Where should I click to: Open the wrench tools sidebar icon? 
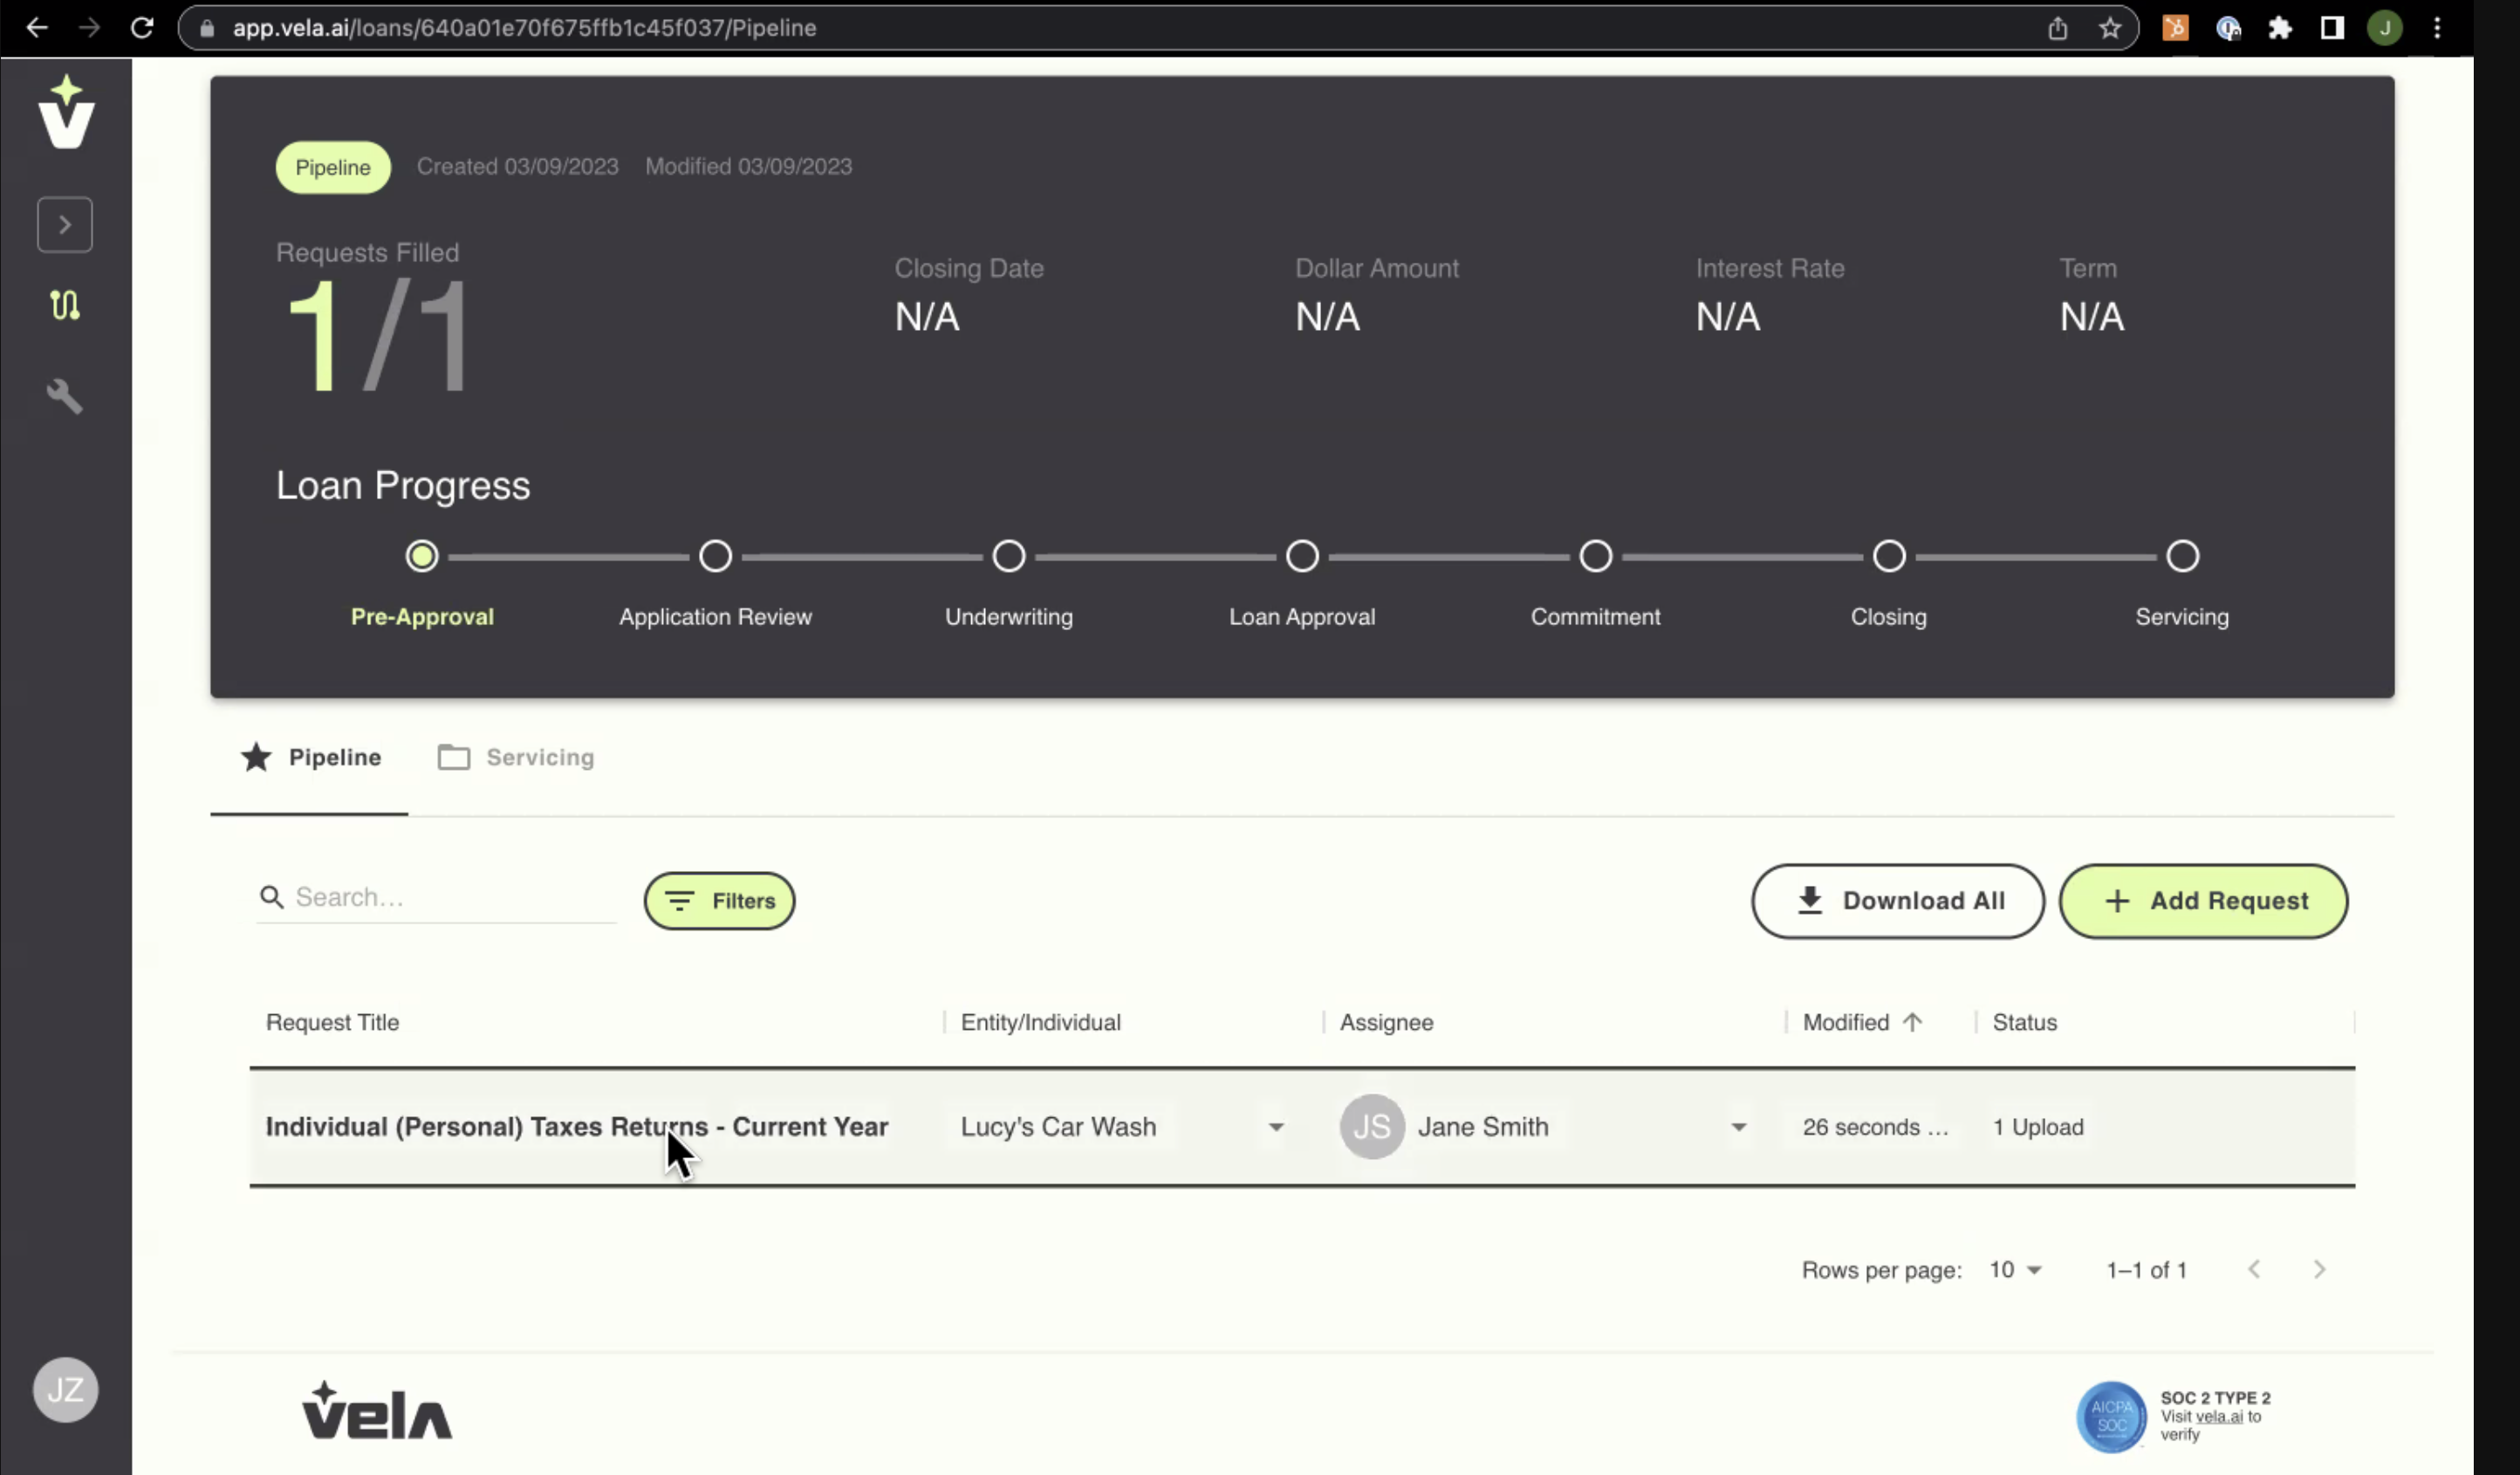click(65, 396)
